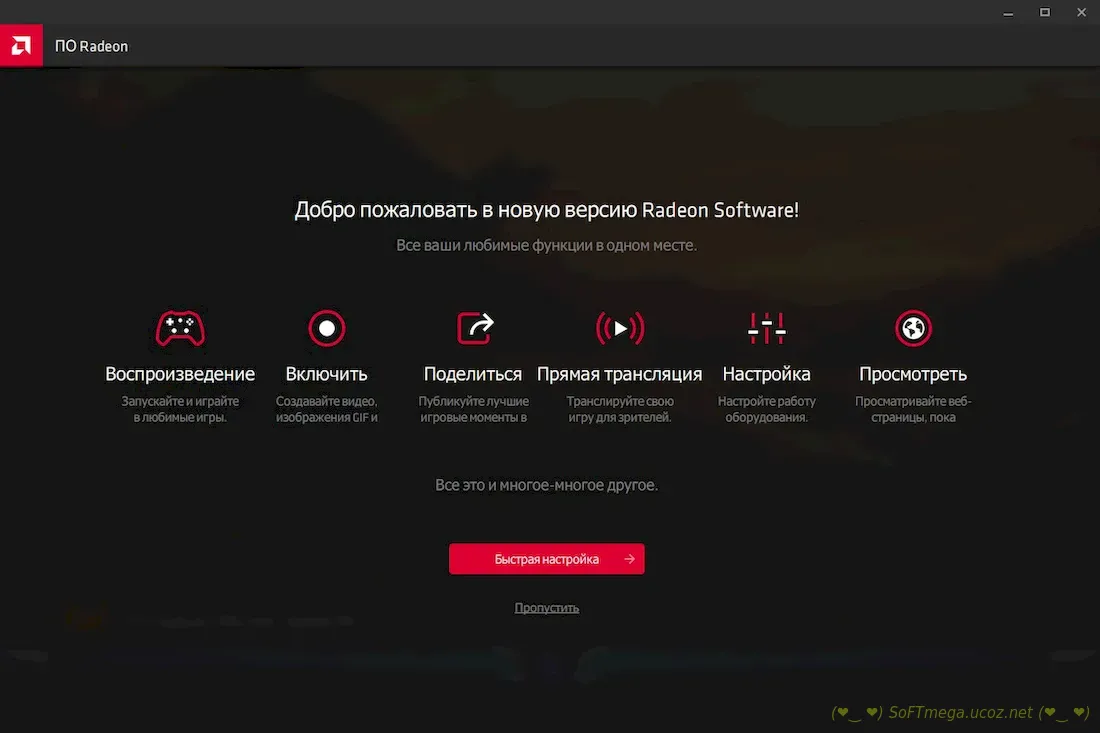This screenshot has height=733, width=1100.
Task: Click the Воспроизведение feature heading
Action: [x=180, y=374]
